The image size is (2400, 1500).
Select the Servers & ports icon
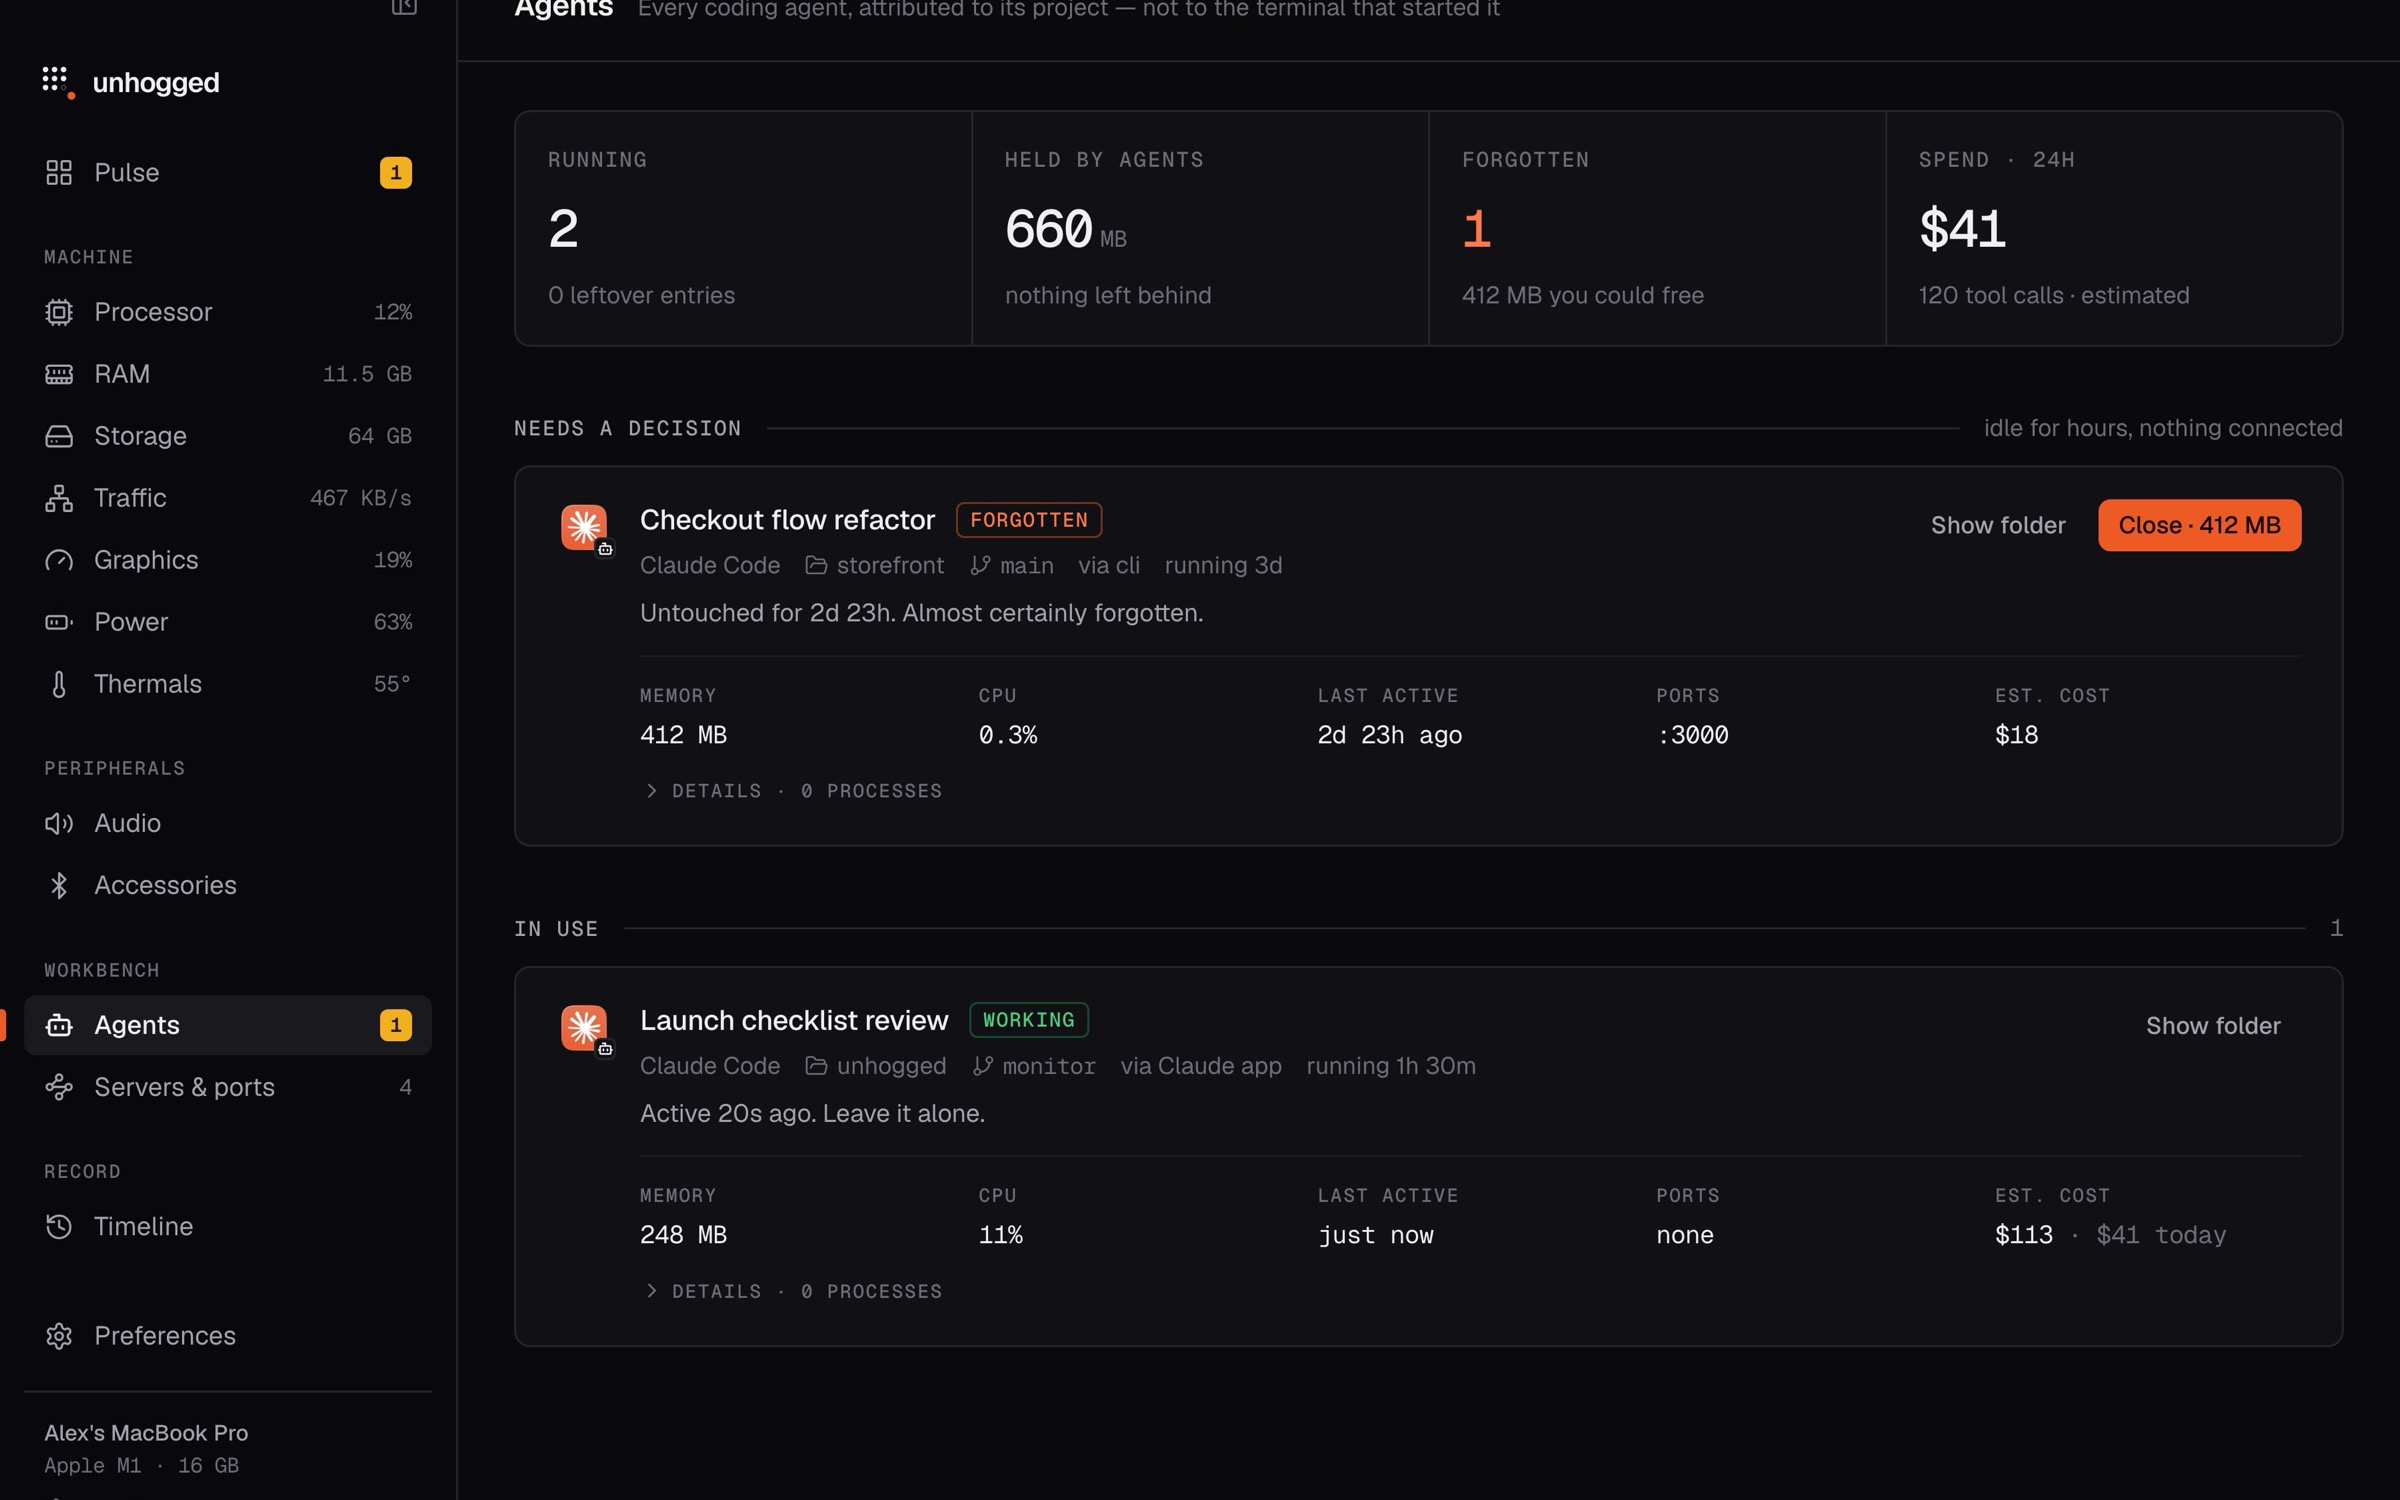click(x=59, y=1087)
